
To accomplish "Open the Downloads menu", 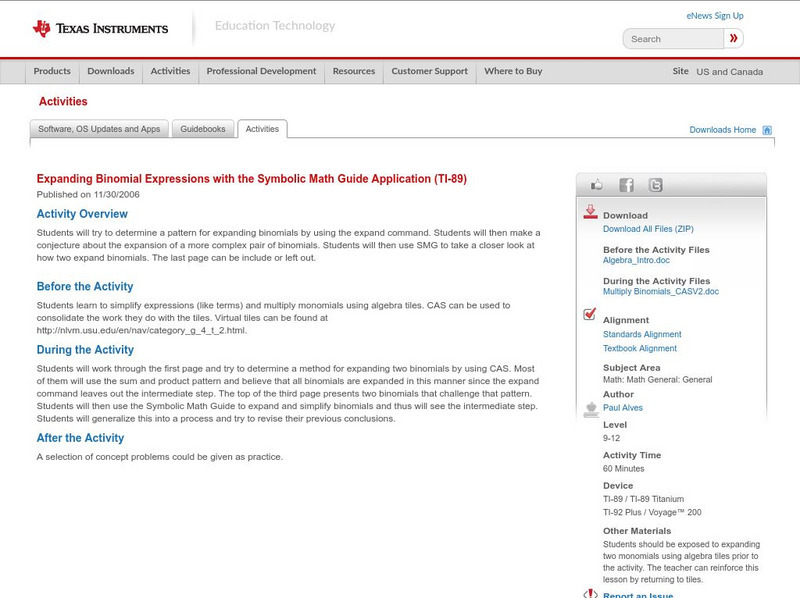I will point(111,71).
